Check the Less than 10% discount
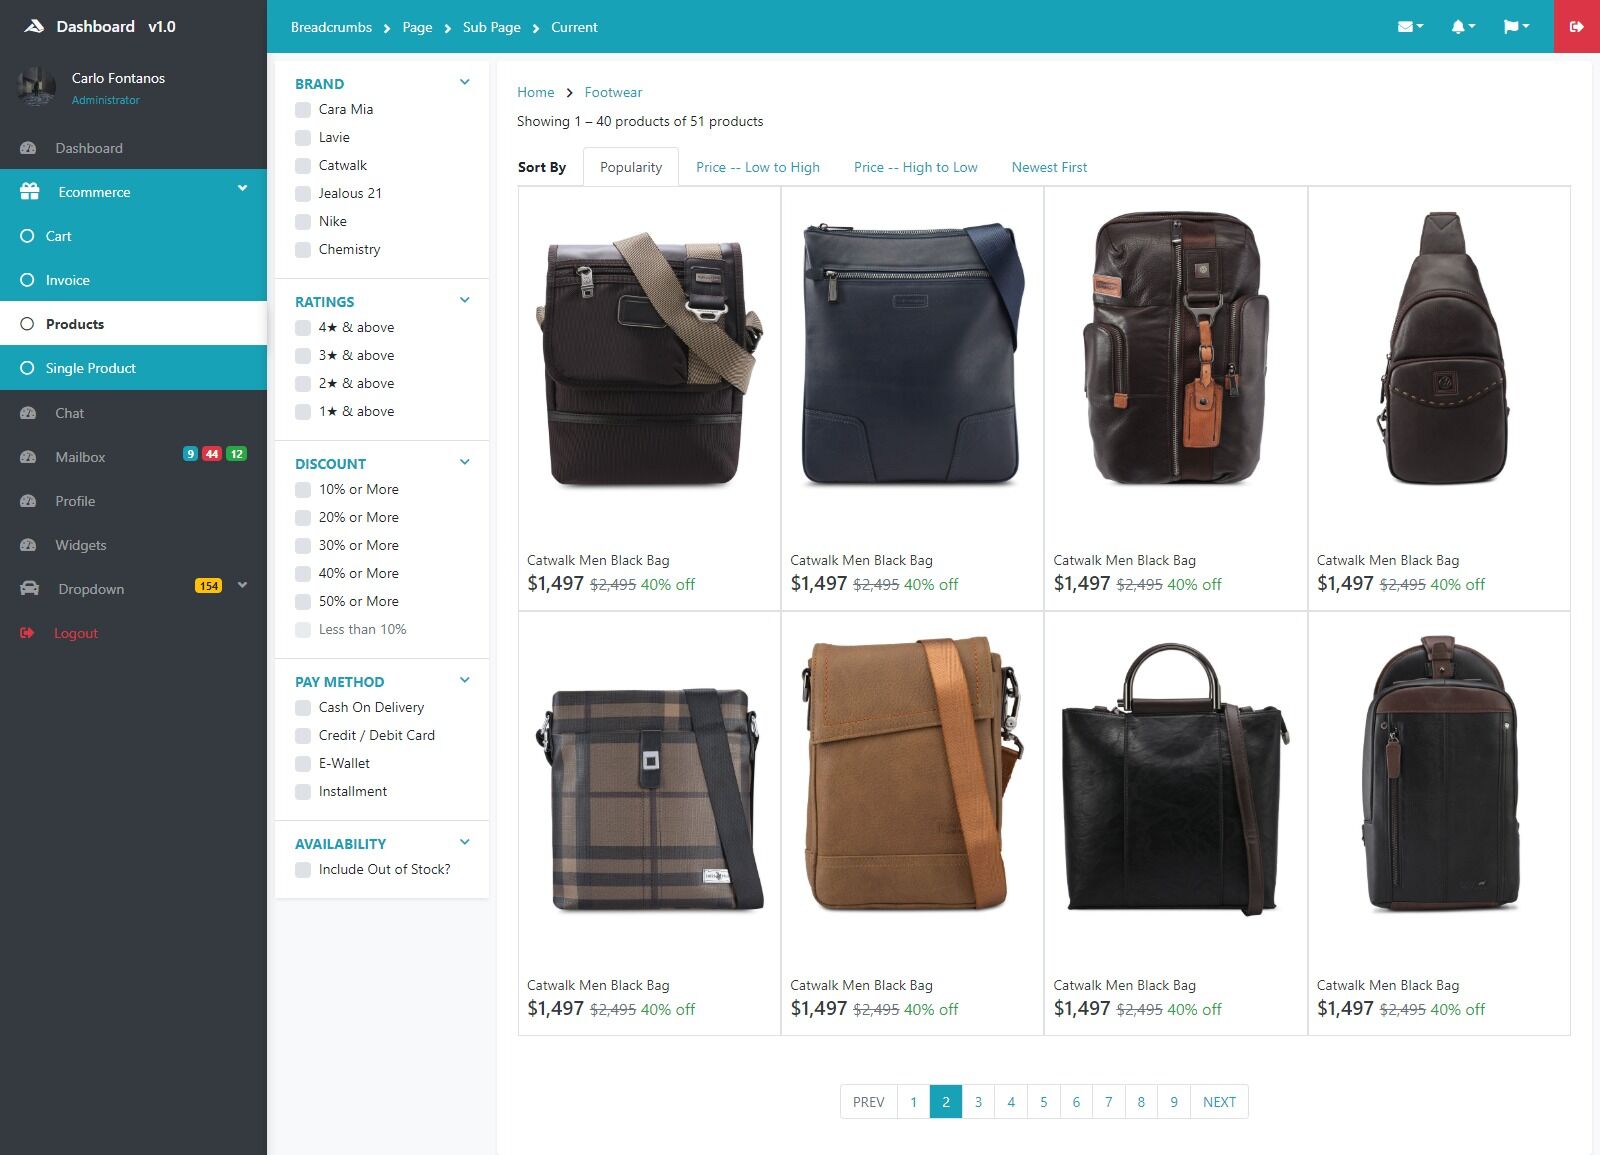This screenshot has height=1155, width=1600. pos(303,630)
